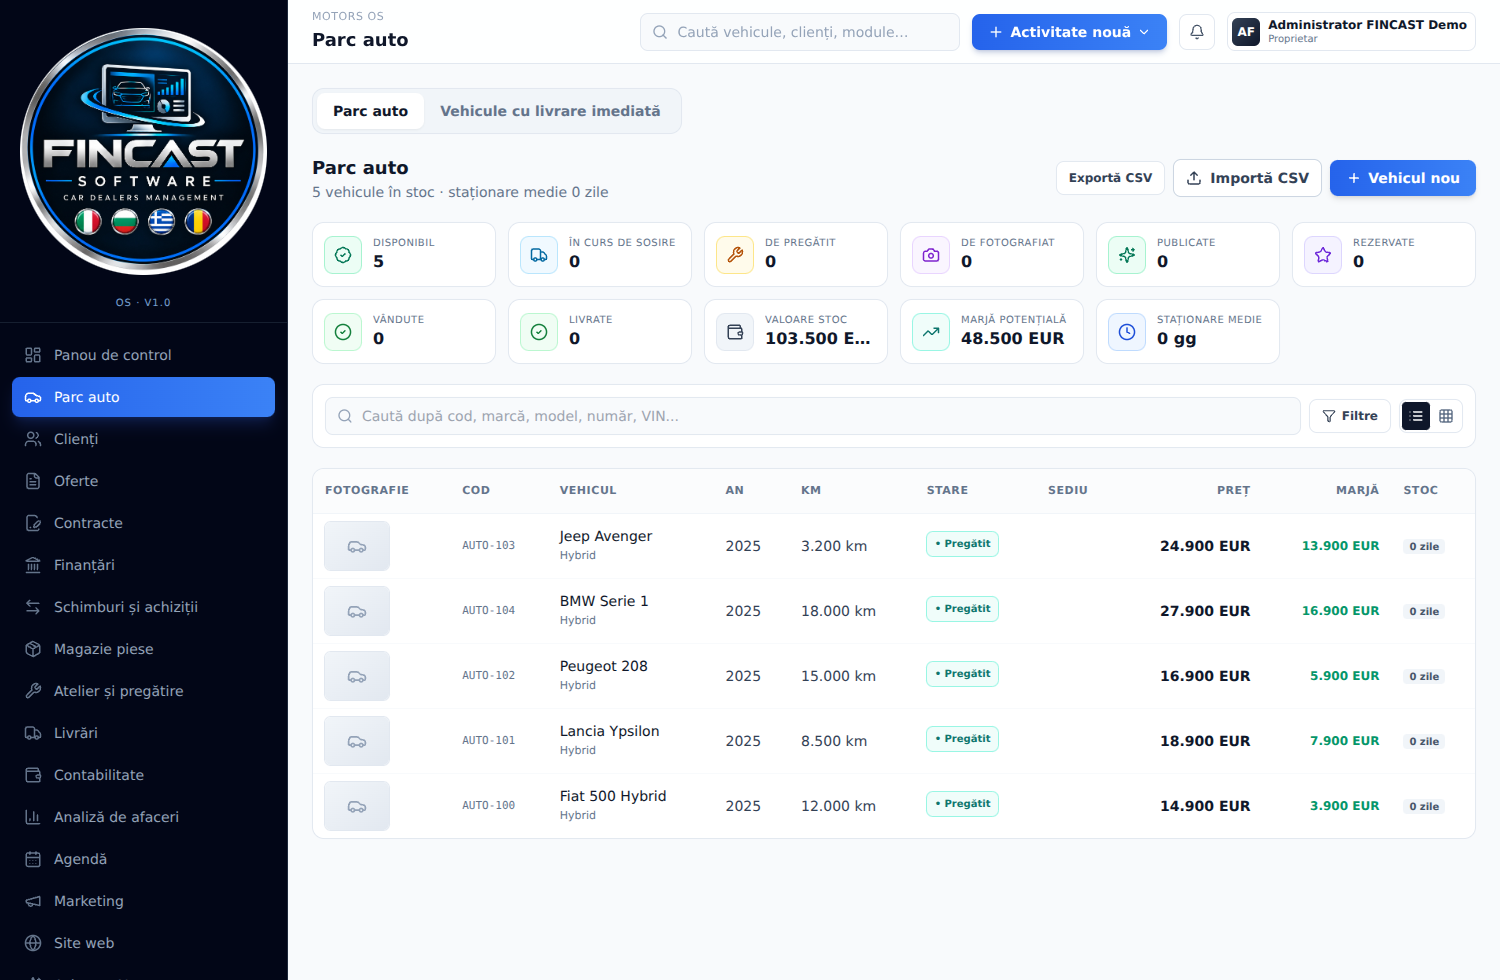1500x980 pixels.
Task: Click the Schimburi și achiziții arrows icon
Action: tap(33, 607)
